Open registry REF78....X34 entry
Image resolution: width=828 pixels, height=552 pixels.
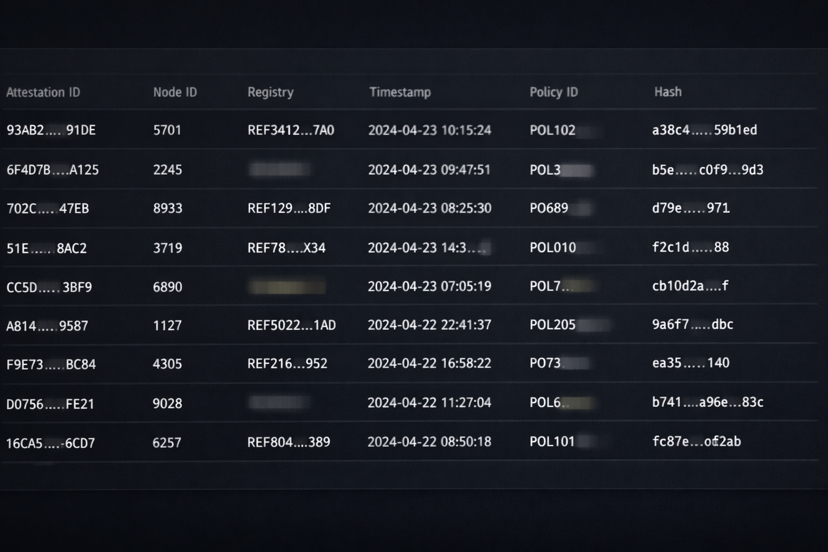pyautogui.click(x=286, y=248)
